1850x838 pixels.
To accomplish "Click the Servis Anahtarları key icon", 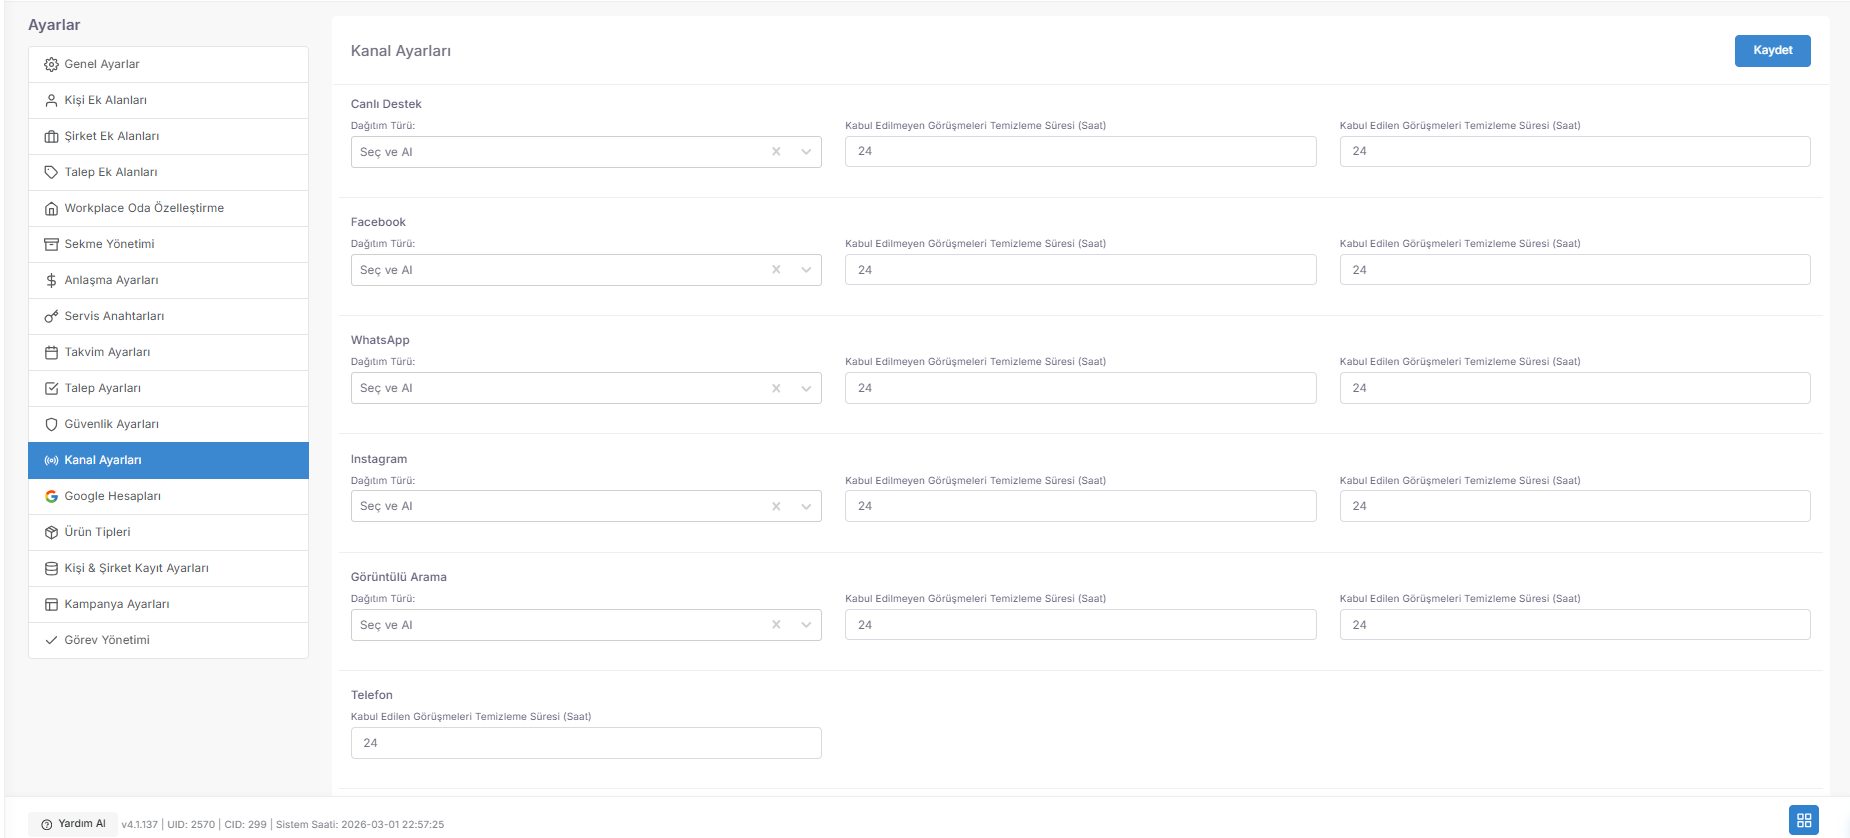I will coord(51,316).
